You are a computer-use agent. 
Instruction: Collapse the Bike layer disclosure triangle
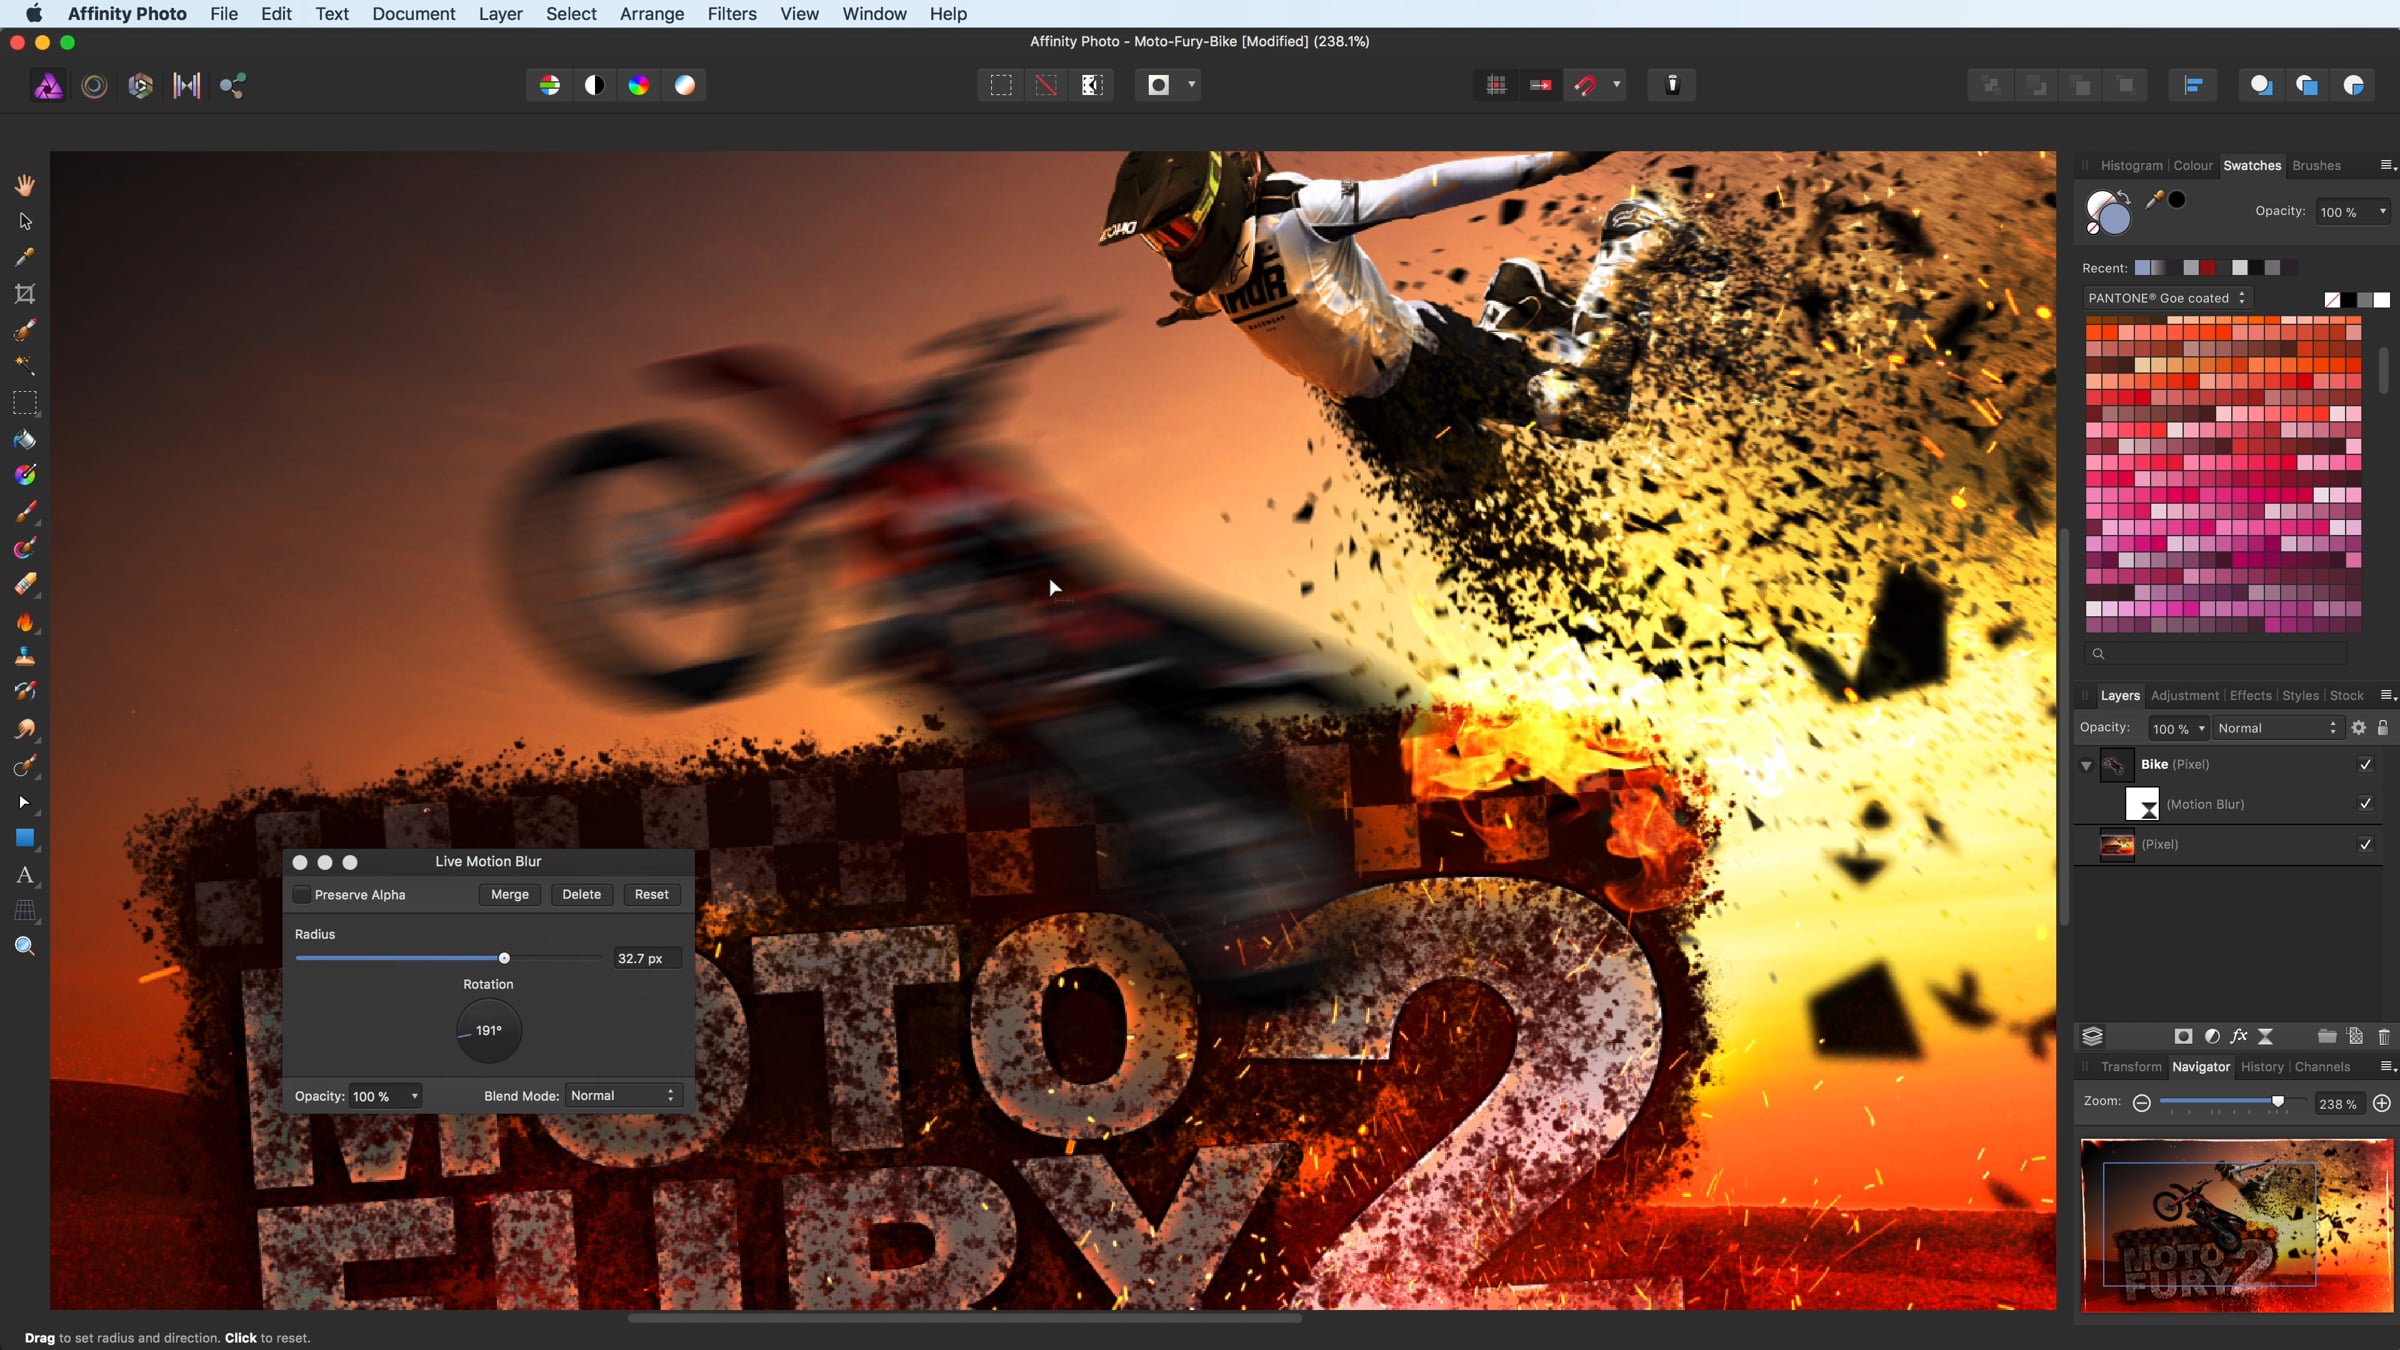[2086, 765]
